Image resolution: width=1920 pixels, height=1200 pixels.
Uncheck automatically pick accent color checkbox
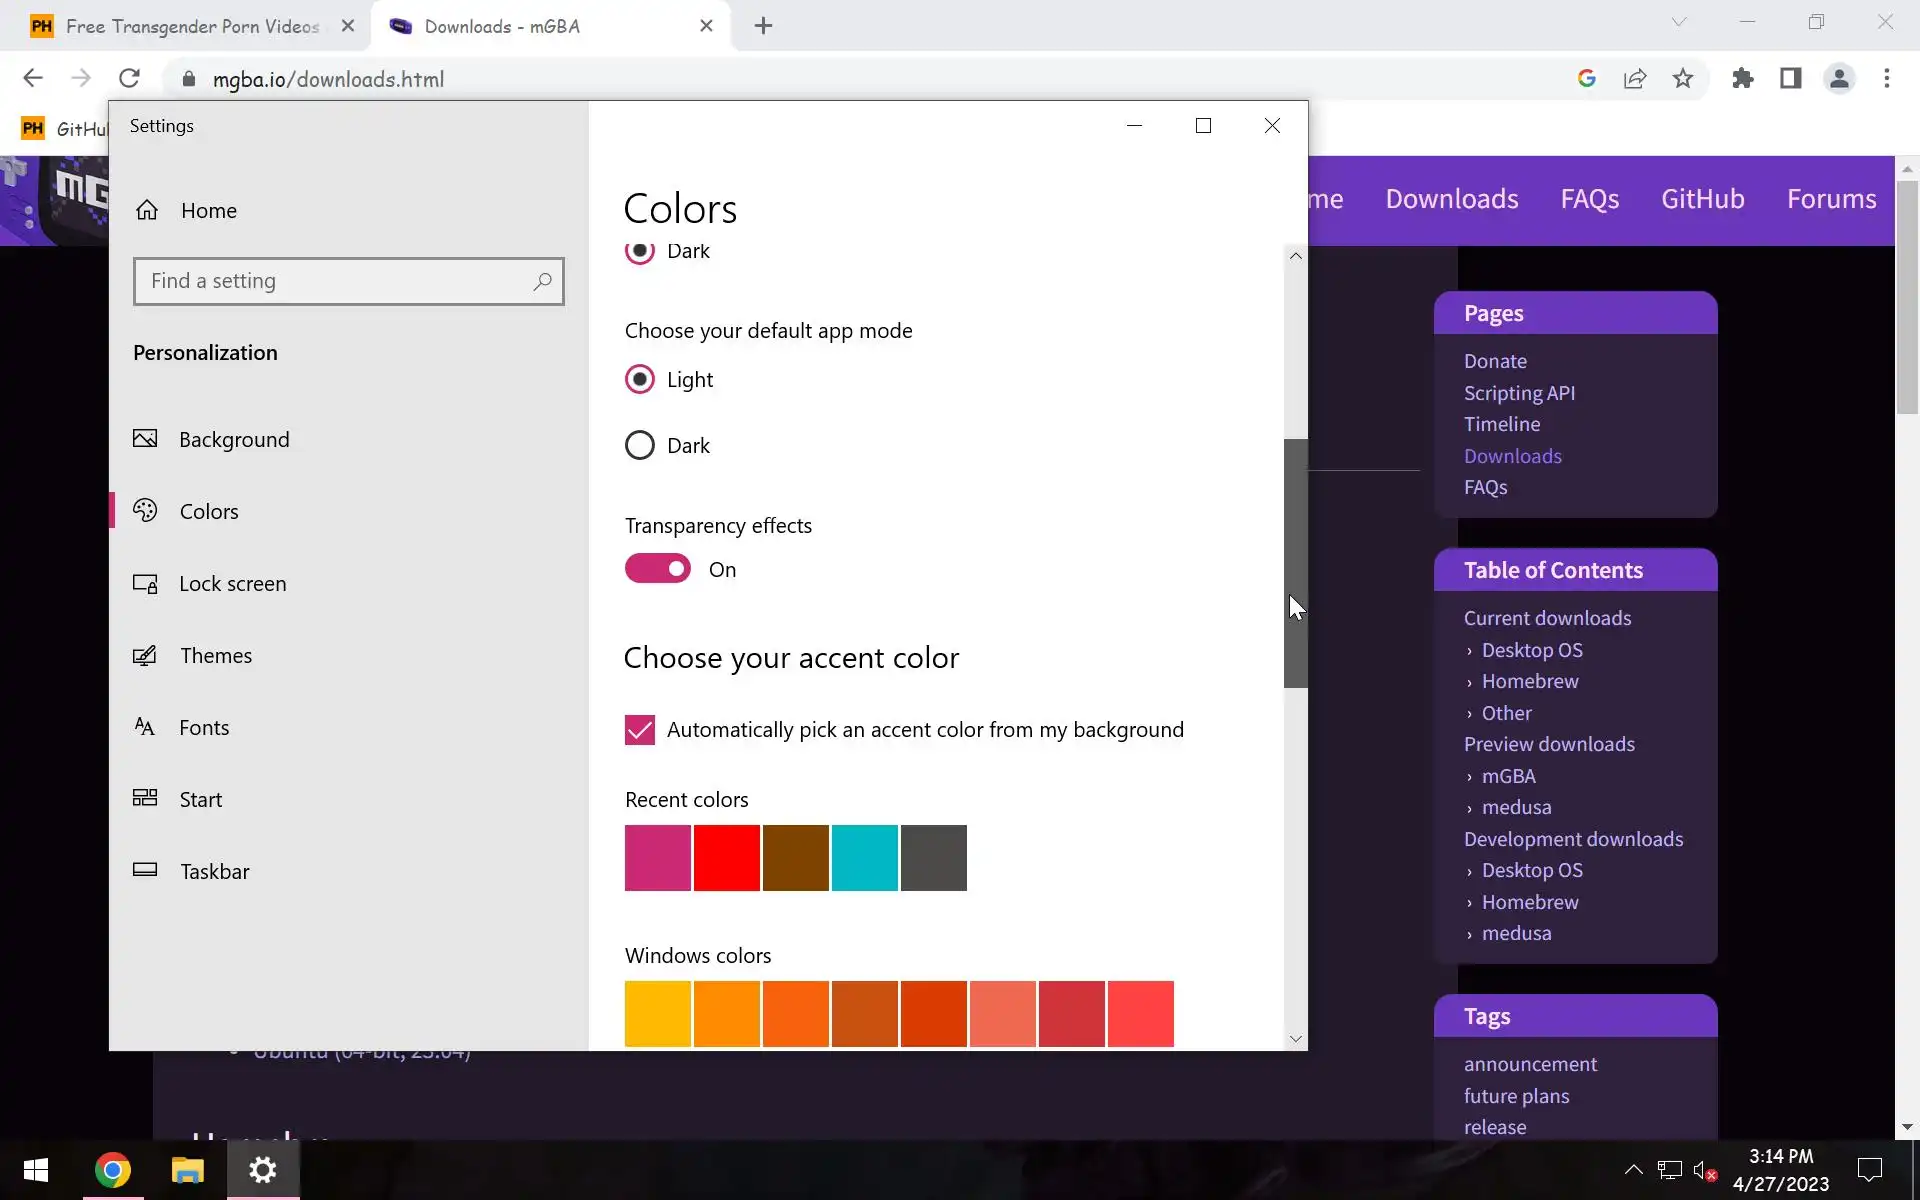640,730
